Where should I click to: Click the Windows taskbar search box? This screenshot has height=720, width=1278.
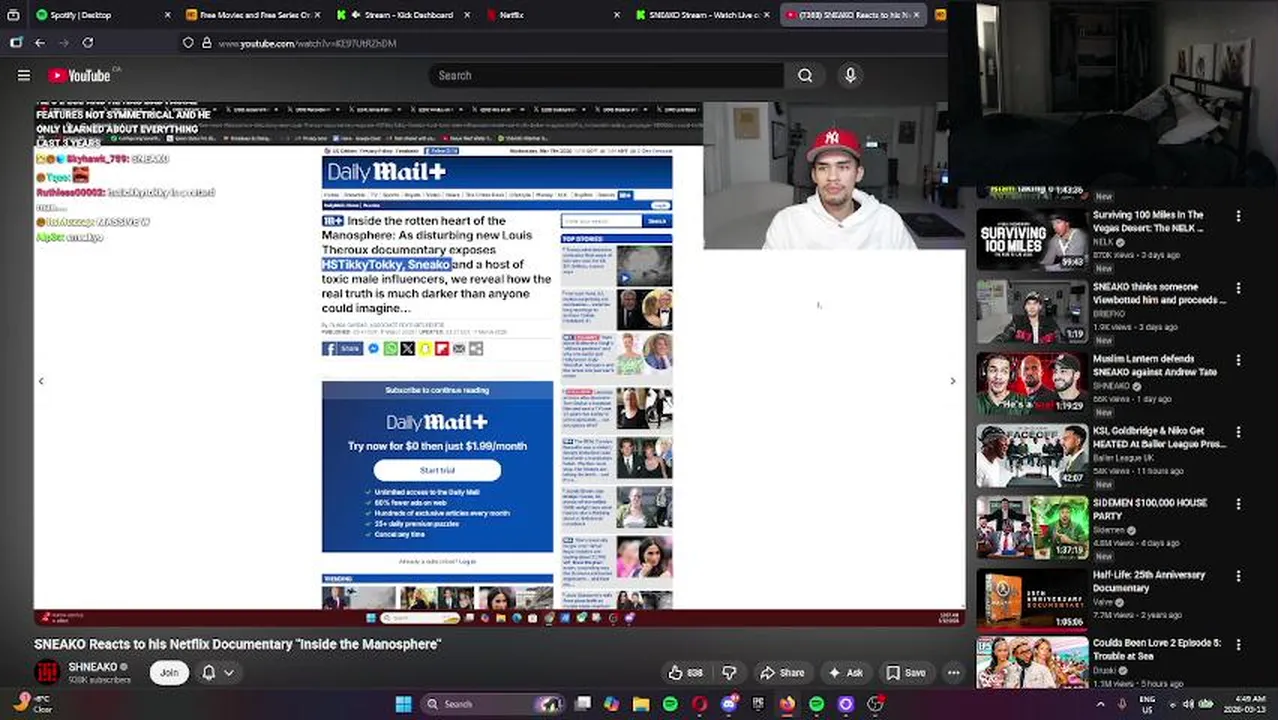click(493, 704)
